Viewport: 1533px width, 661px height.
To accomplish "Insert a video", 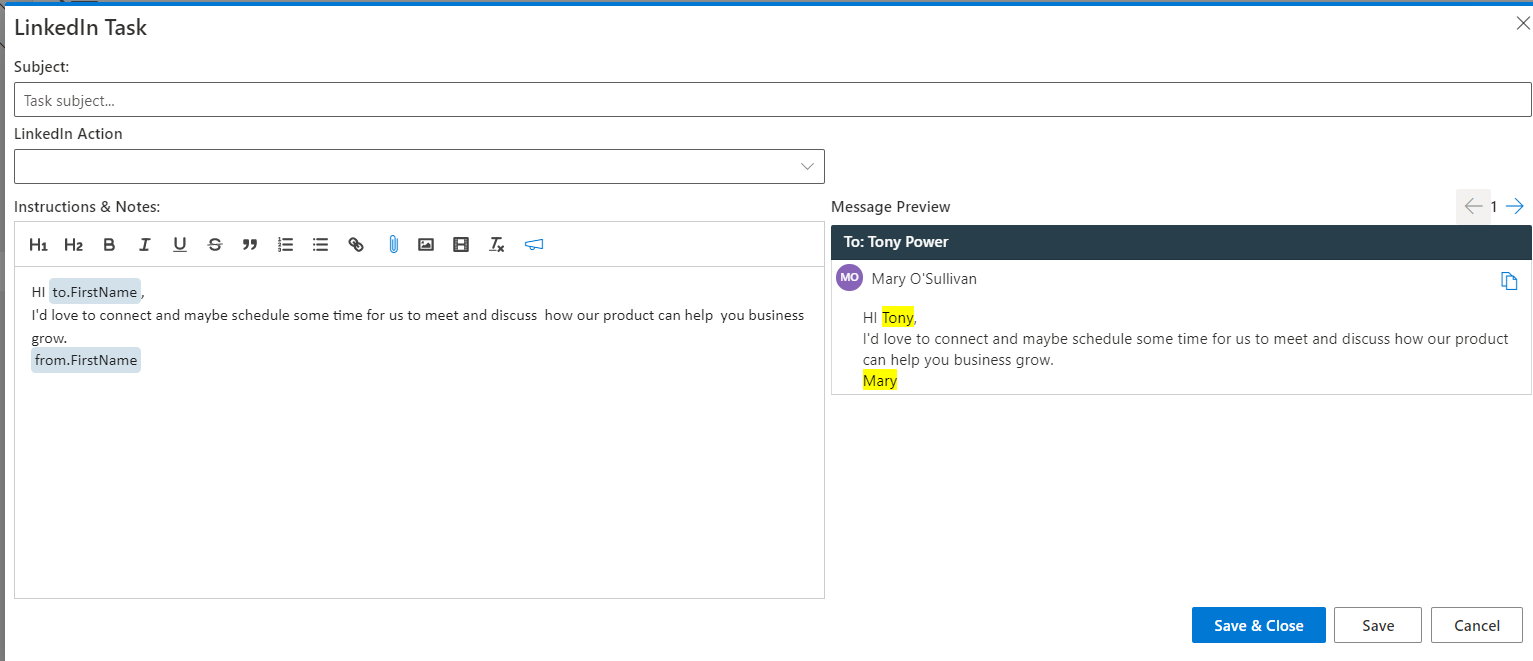I will click(x=461, y=245).
